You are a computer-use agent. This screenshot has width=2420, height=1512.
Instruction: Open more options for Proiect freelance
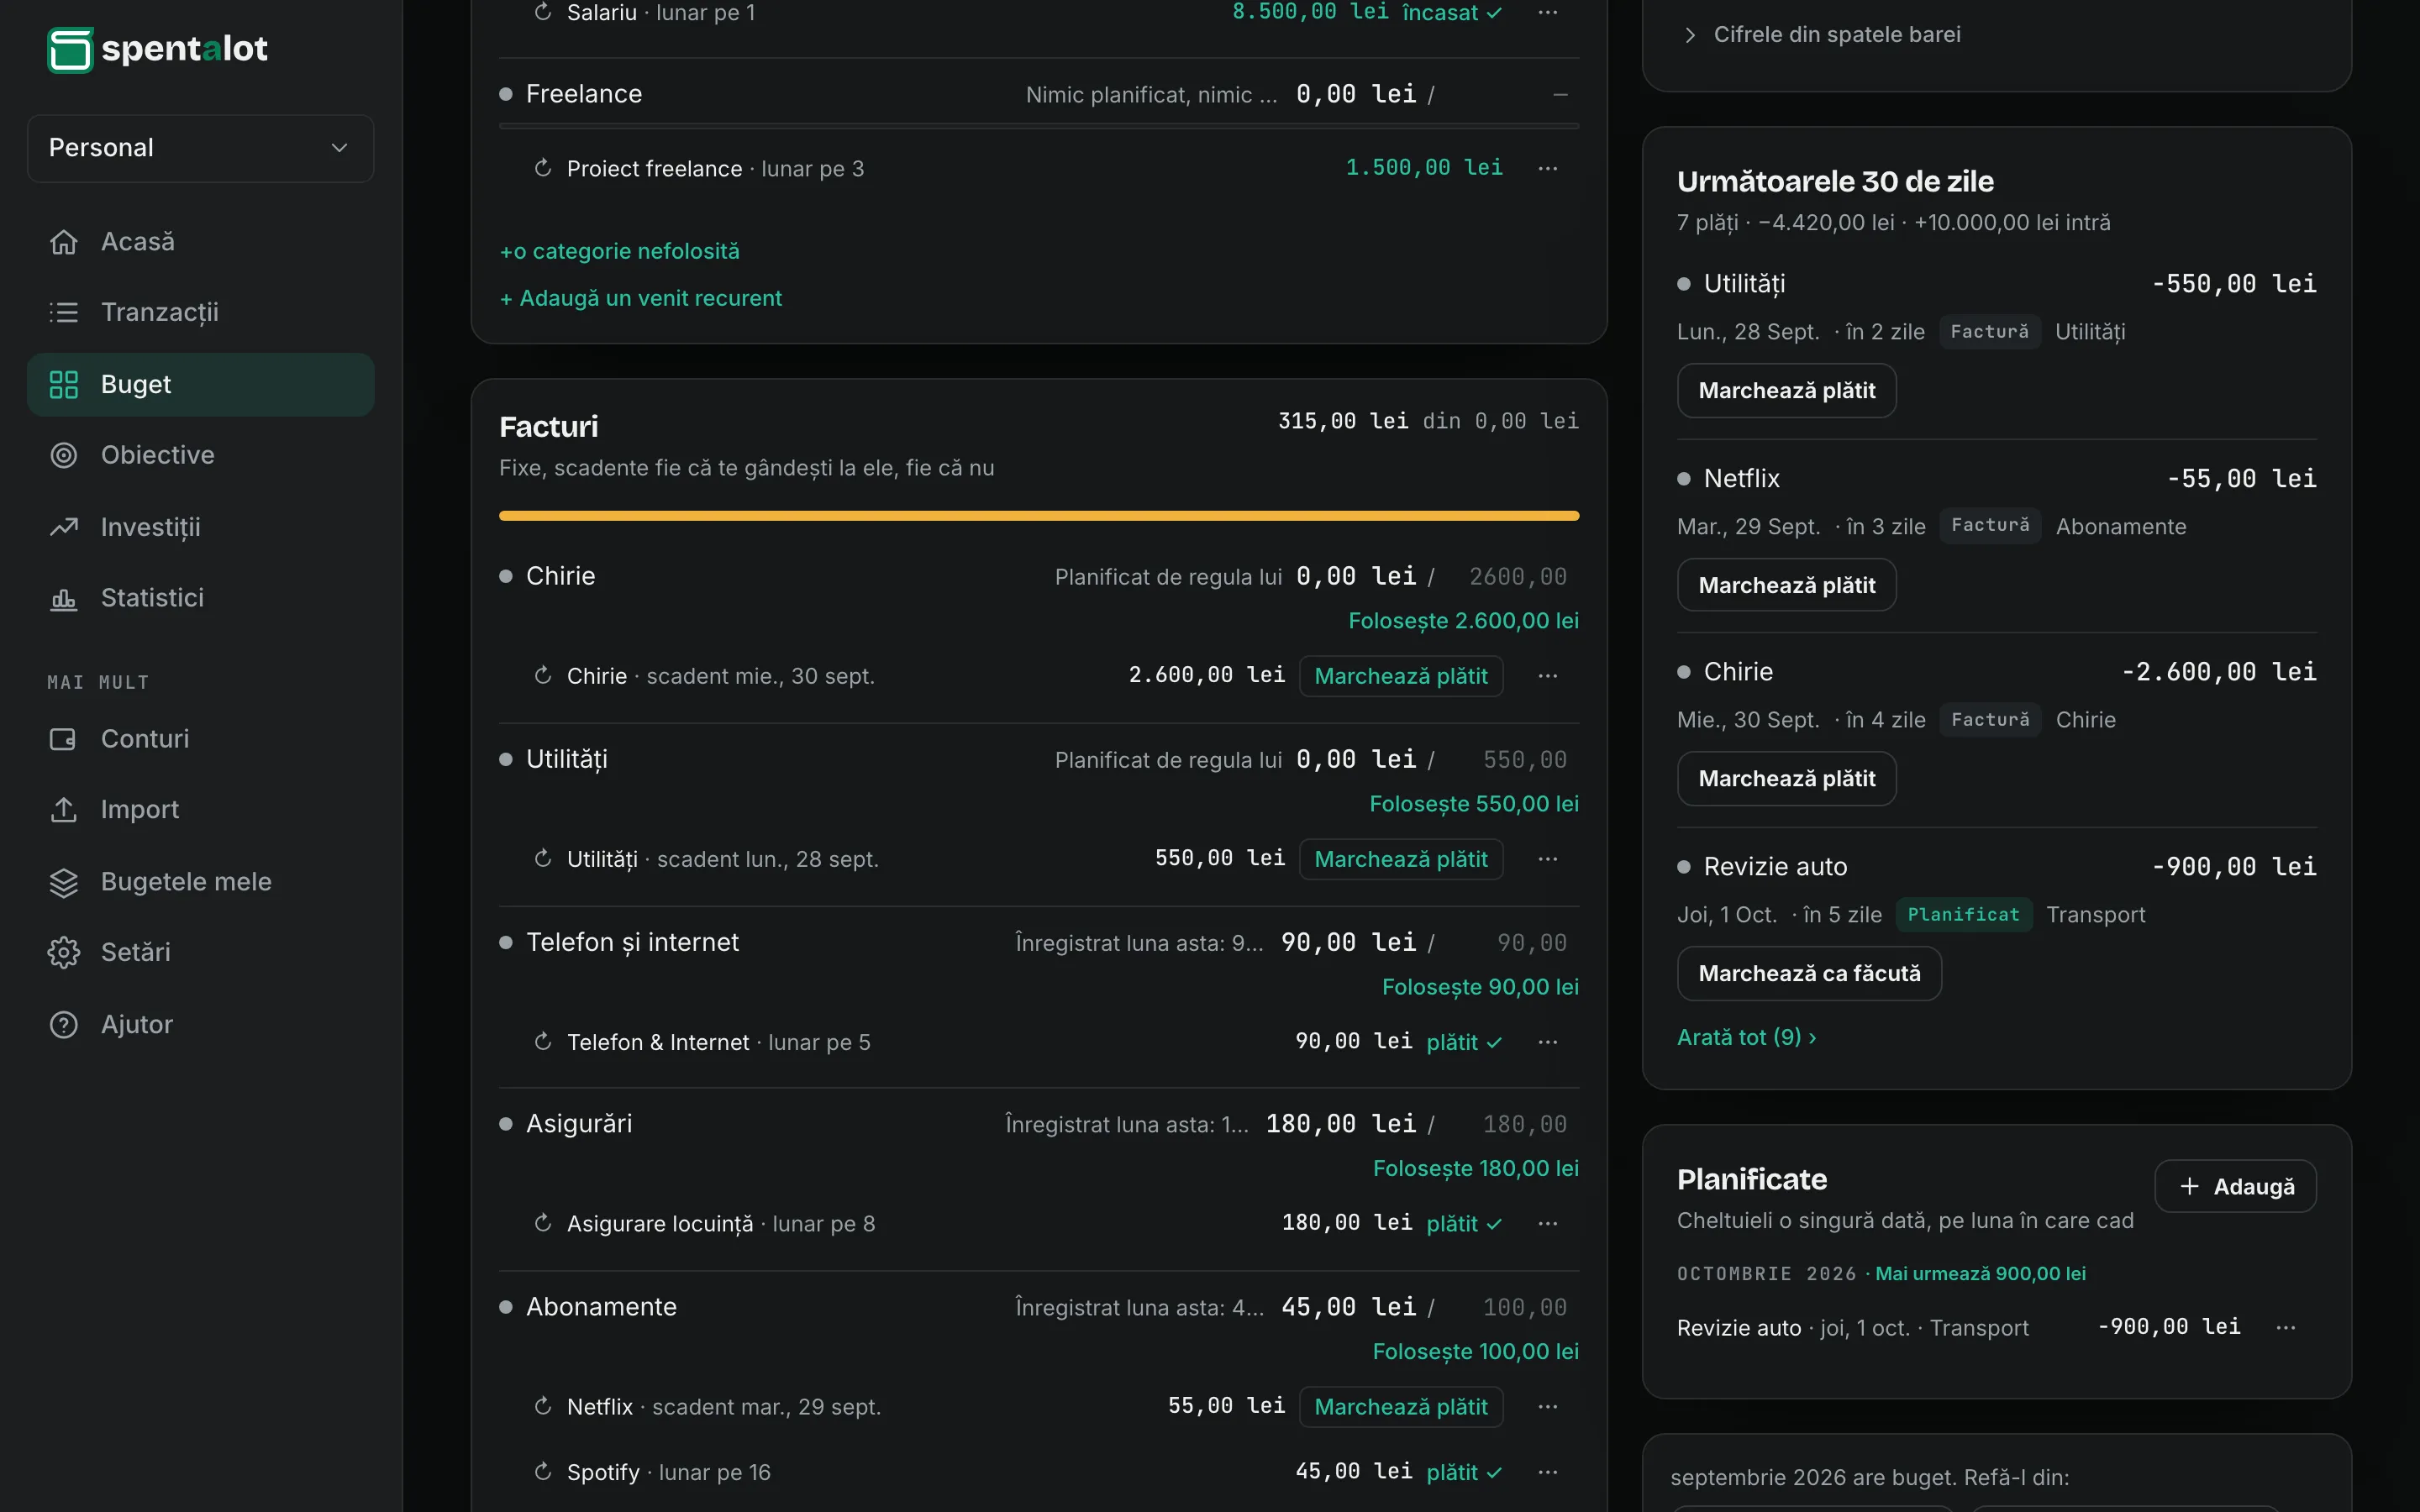coord(1548,168)
